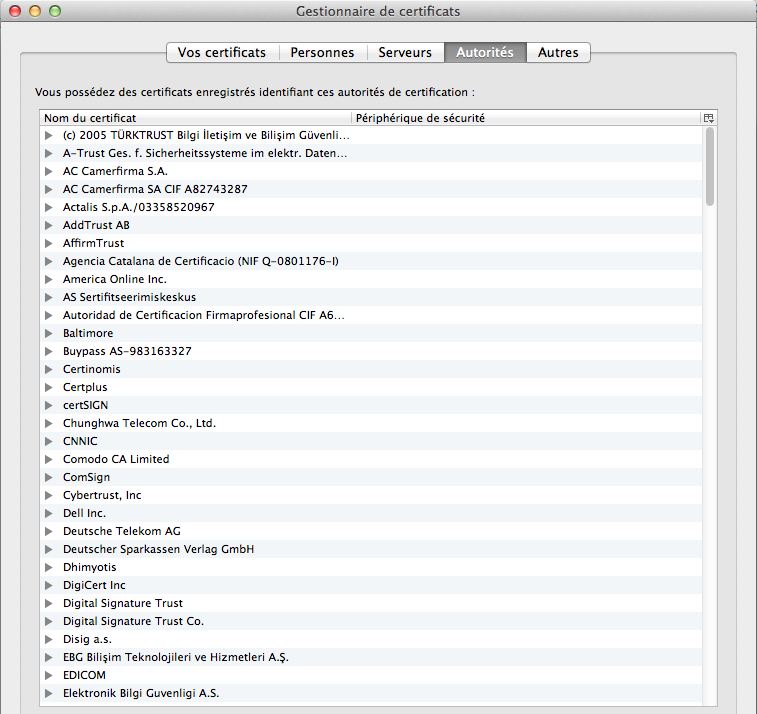Expand the A-Trust Ges. f. Sicherheitssysteme entry
This screenshot has height=714, width=757.
pos(48,153)
